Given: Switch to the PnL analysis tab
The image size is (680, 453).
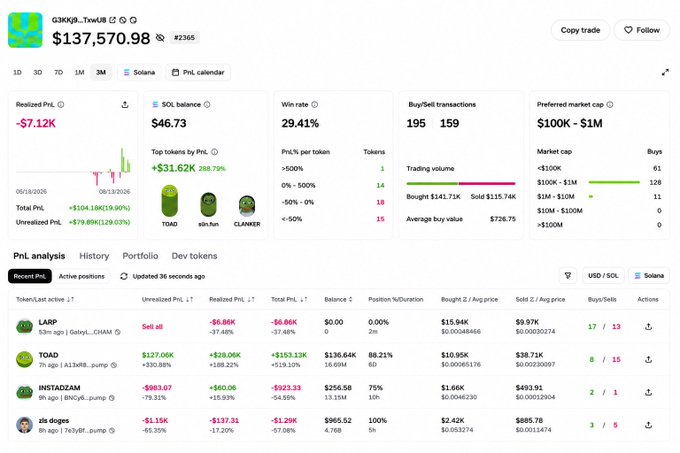Looking at the screenshot, I should point(39,256).
